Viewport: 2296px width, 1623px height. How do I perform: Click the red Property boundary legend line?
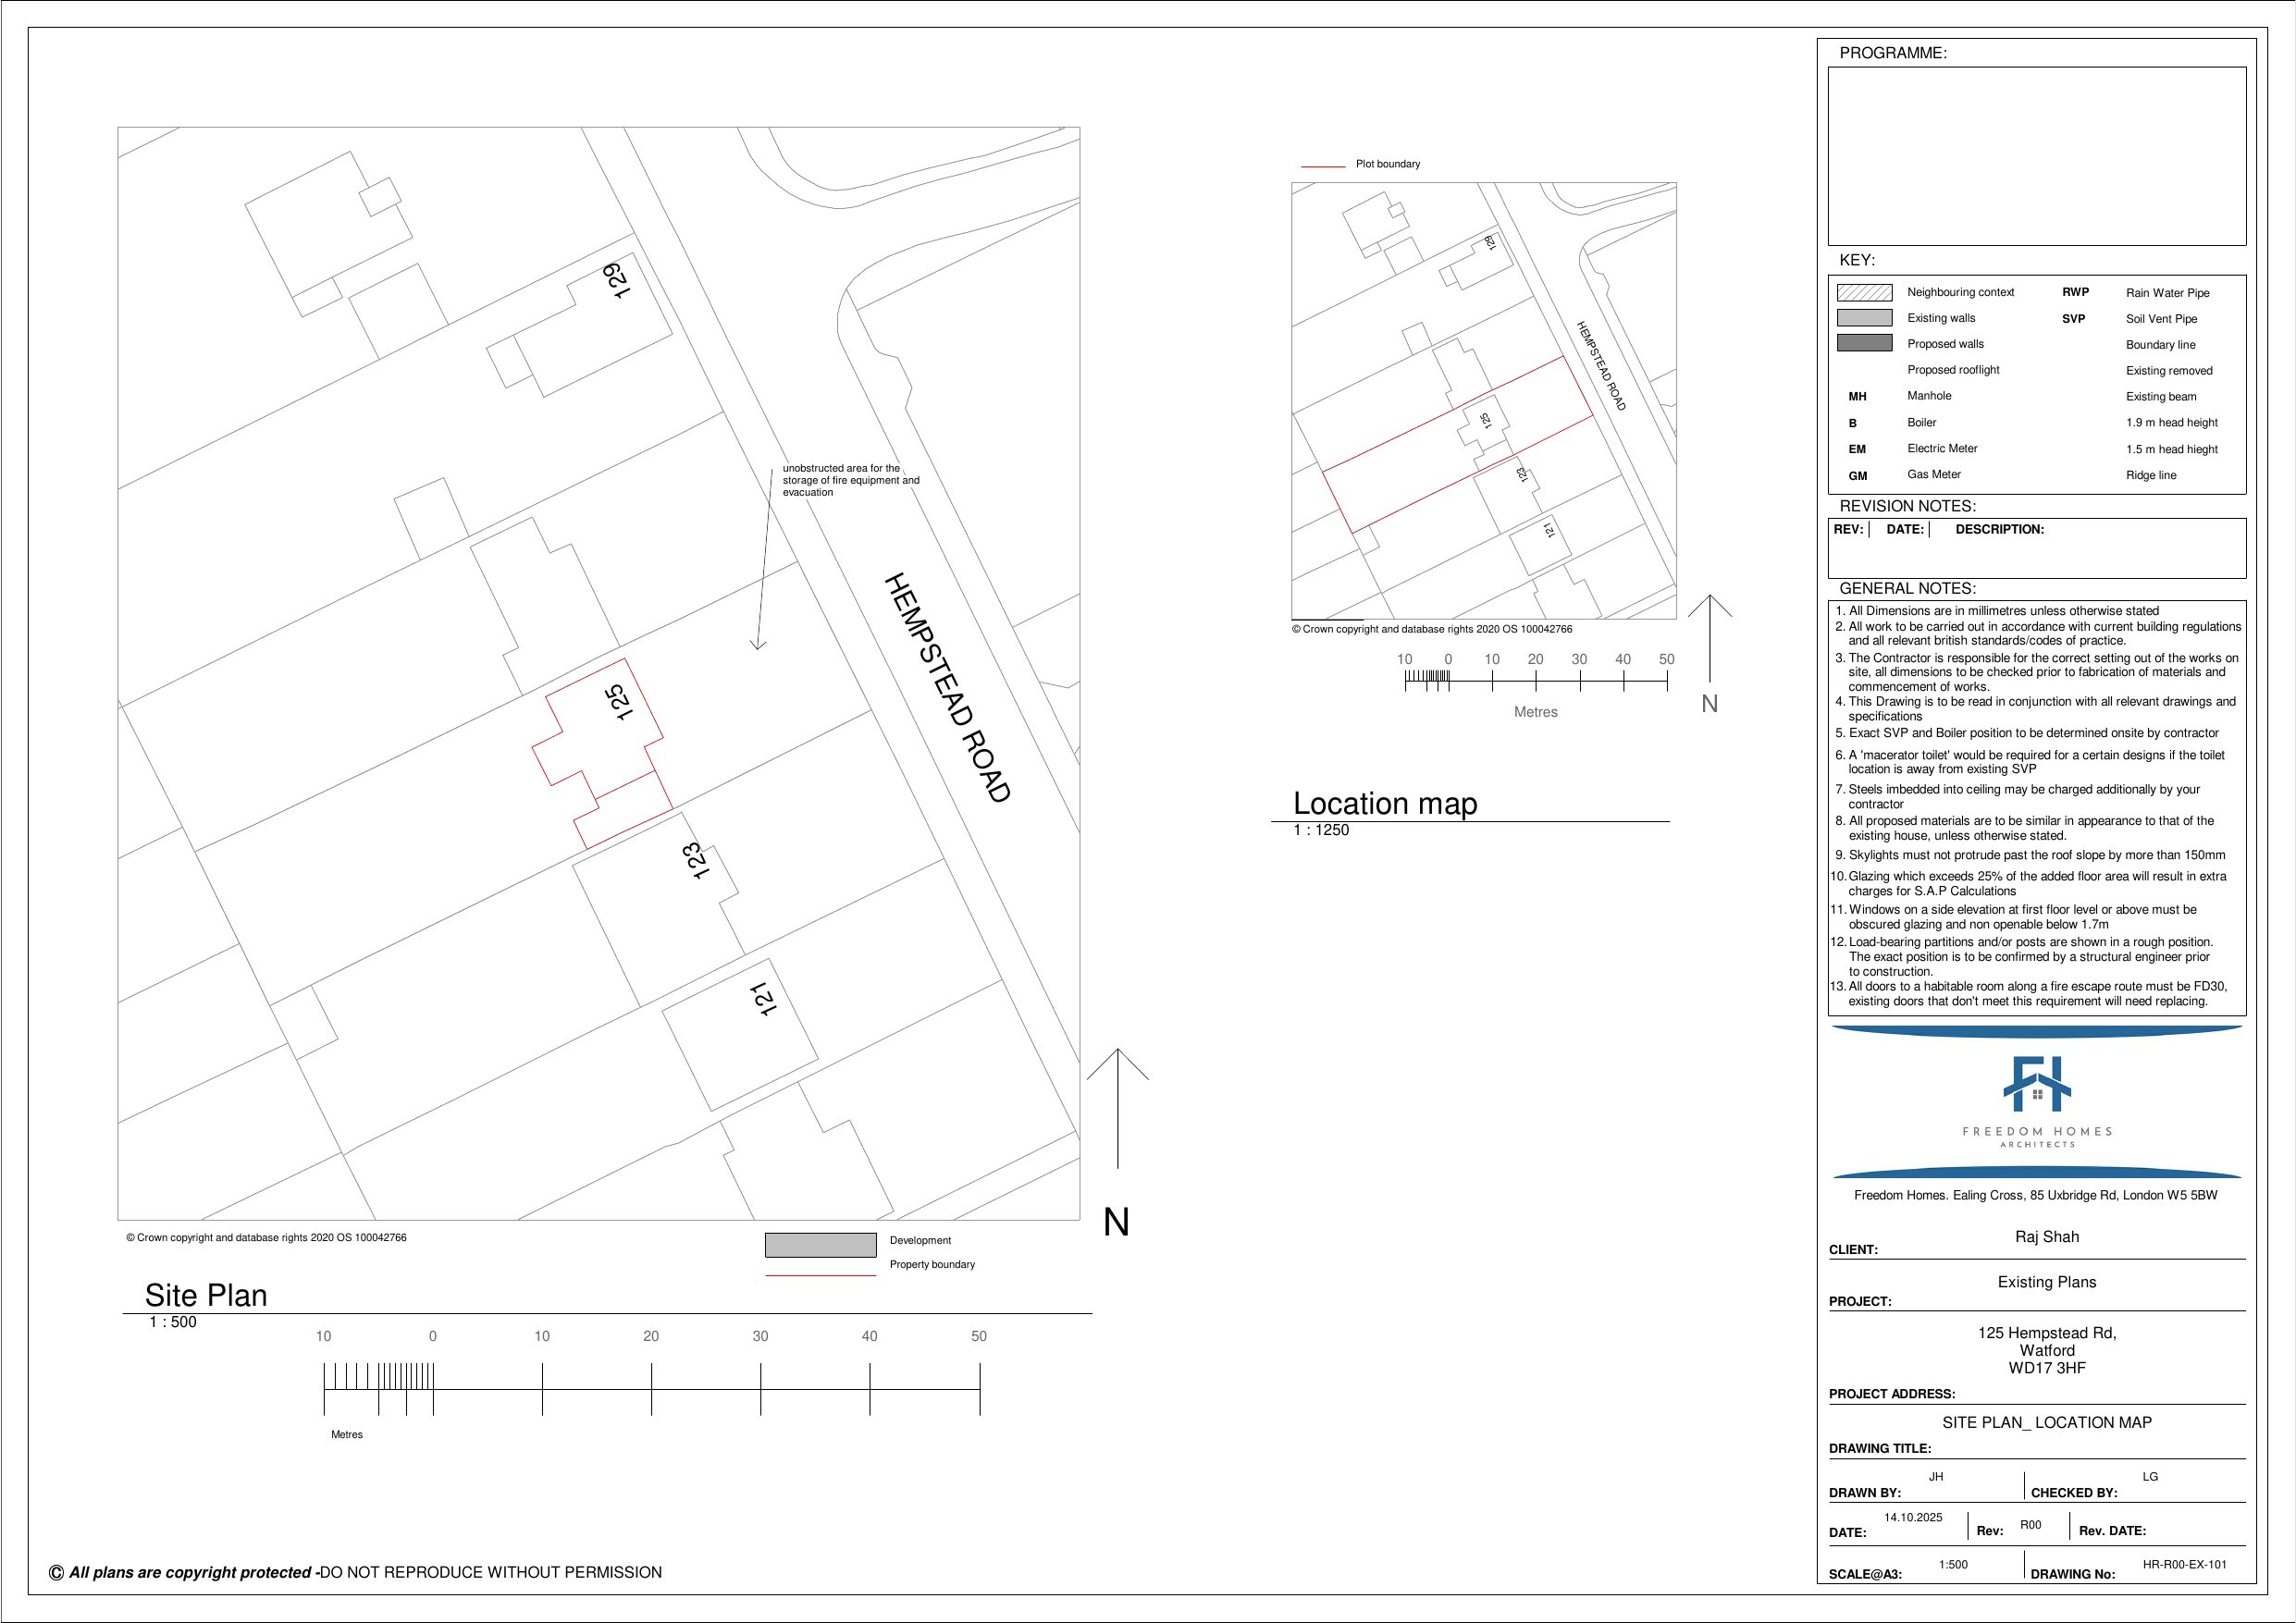point(820,1275)
